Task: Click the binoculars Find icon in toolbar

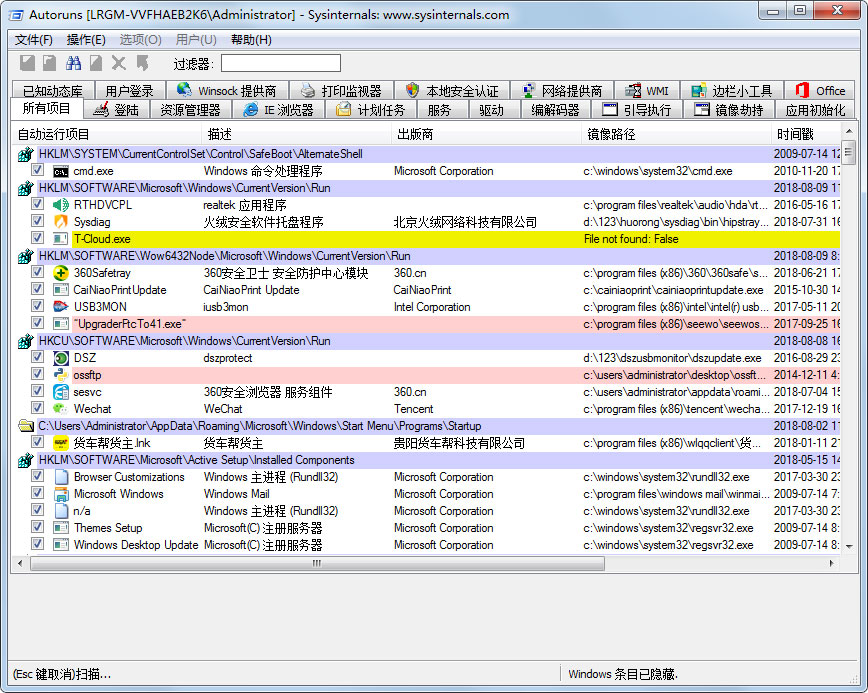Action: [x=73, y=63]
